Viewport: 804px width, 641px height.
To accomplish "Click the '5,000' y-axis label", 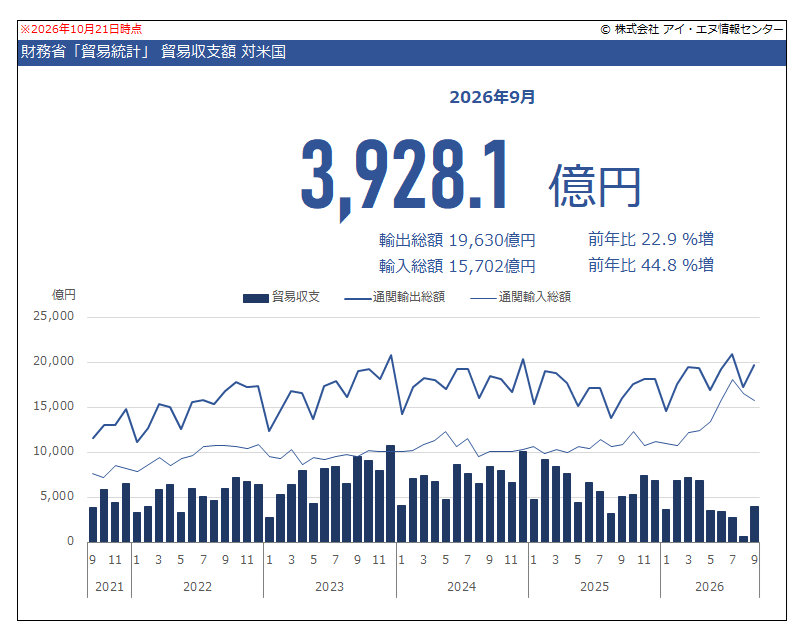I will pyautogui.click(x=57, y=496).
